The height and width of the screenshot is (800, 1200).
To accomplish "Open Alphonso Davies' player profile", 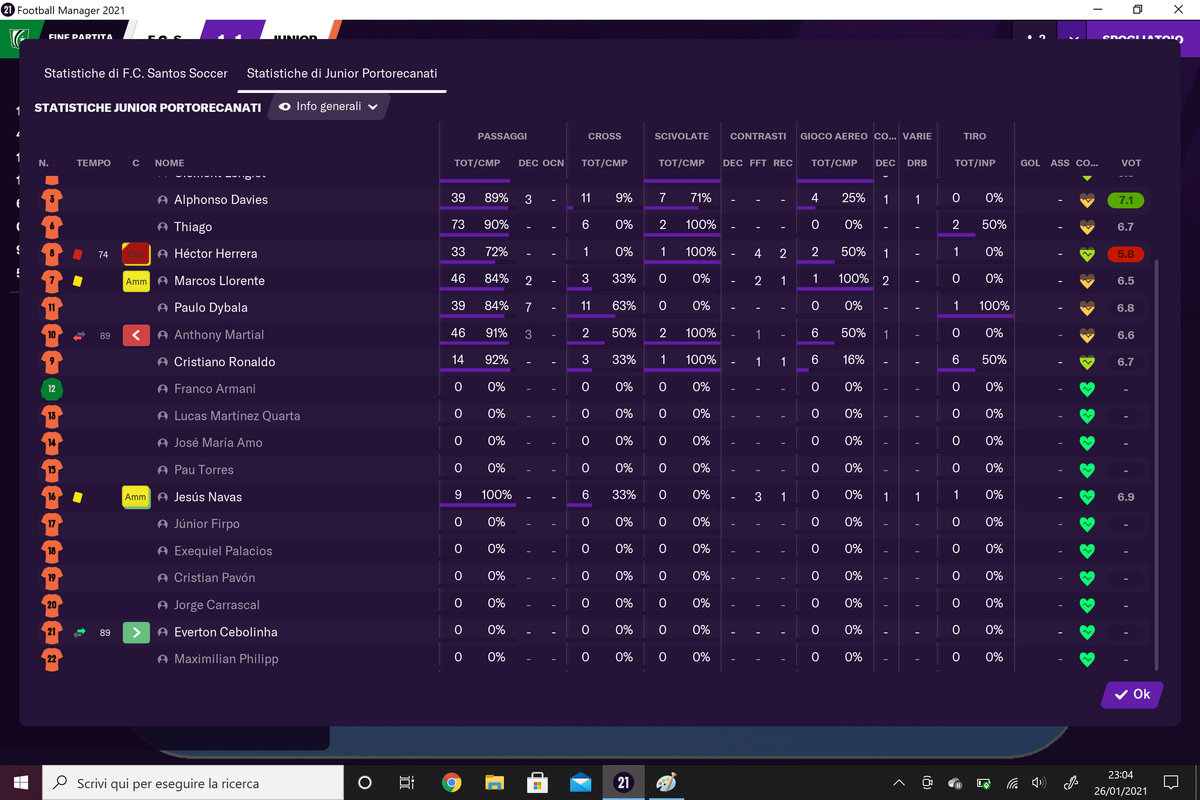I will 221,200.
